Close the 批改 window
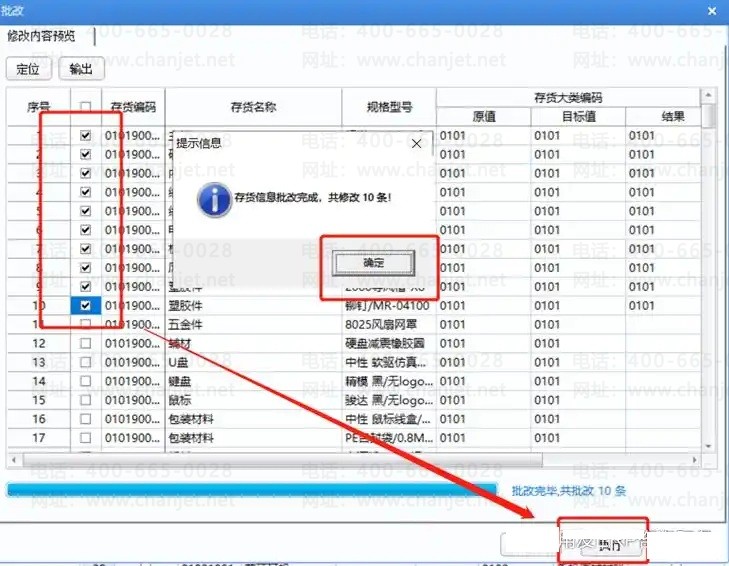Viewport: 729px width, 566px height. click(x=712, y=11)
